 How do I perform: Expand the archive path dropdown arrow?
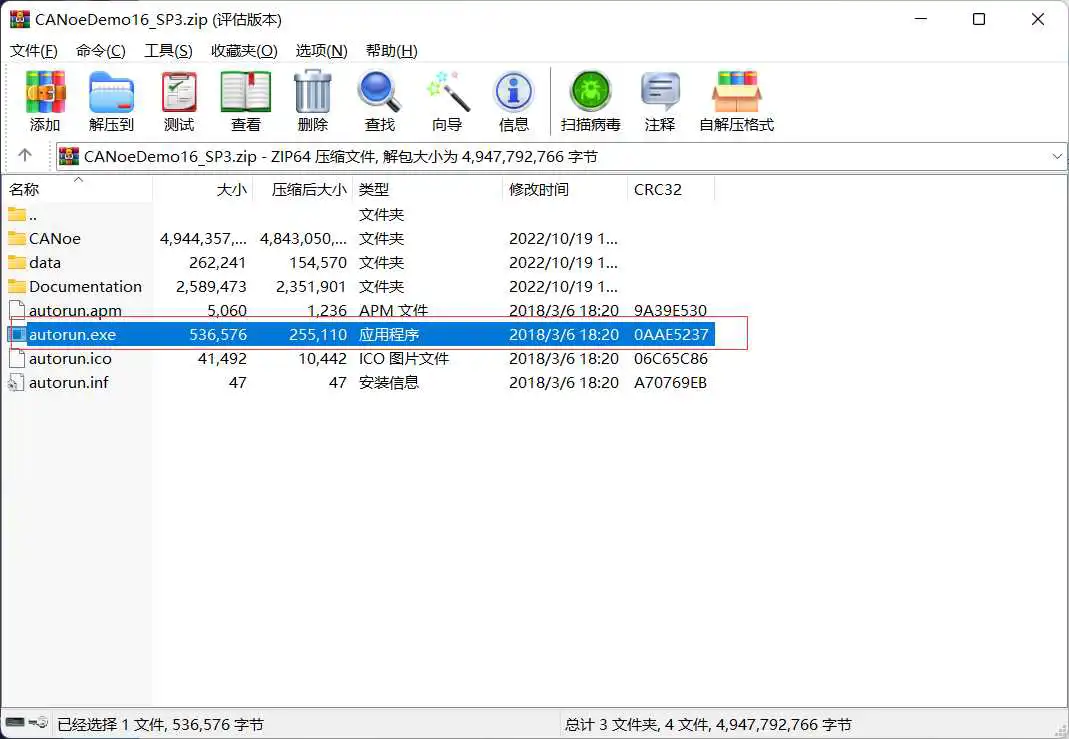click(x=1058, y=156)
